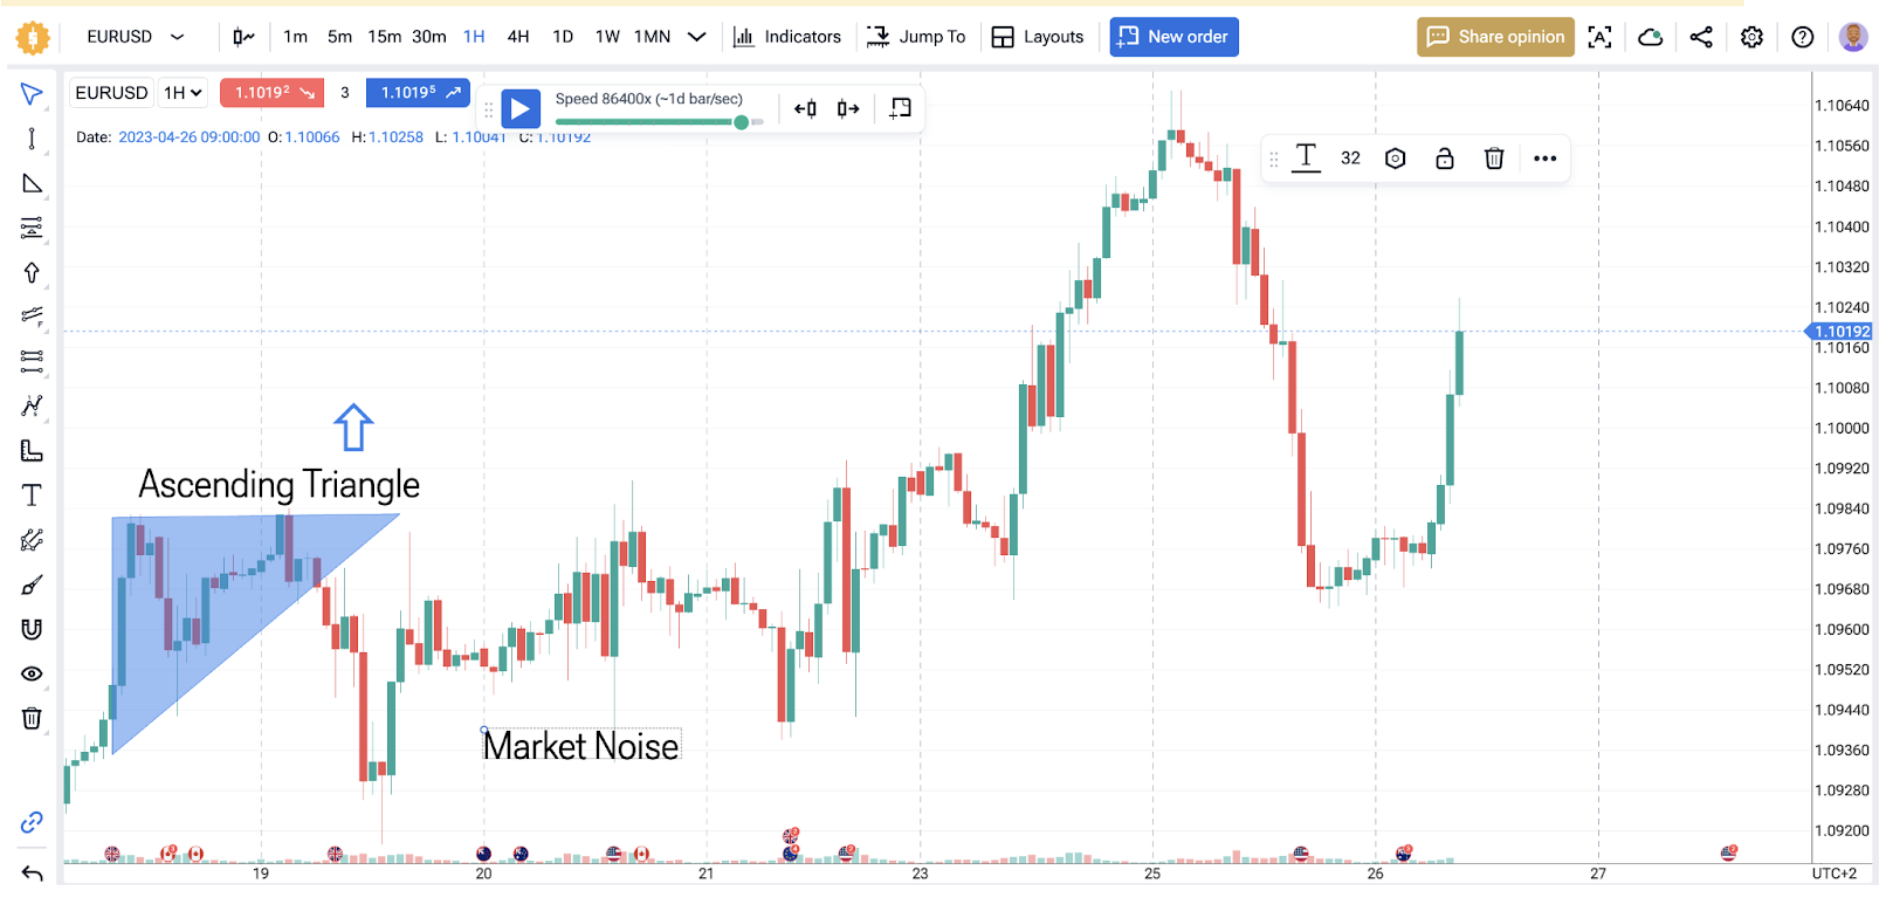Select the cursor/arrow tool at toolbar top
Screen dimensions: 1883x906
pyautogui.click(x=31, y=94)
